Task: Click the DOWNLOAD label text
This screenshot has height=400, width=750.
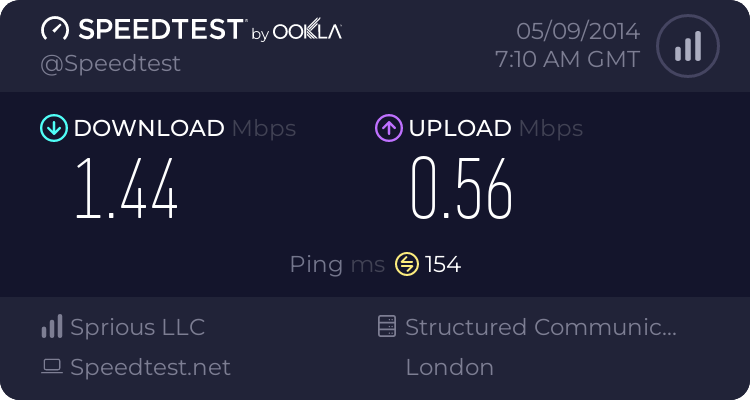Action: pyautogui.click(x=149, y=128)
